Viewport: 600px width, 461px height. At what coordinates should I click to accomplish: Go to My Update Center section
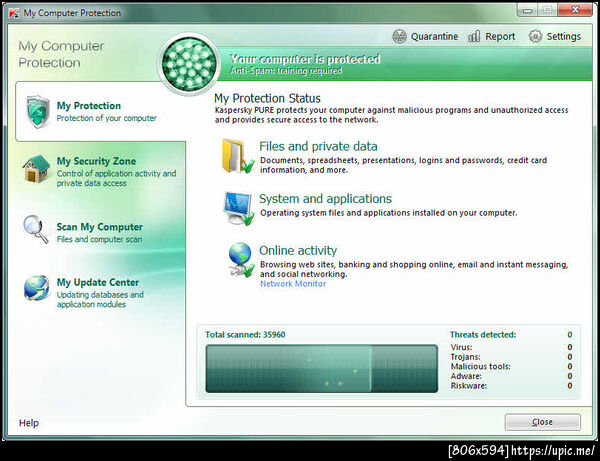tap(100, 293)
